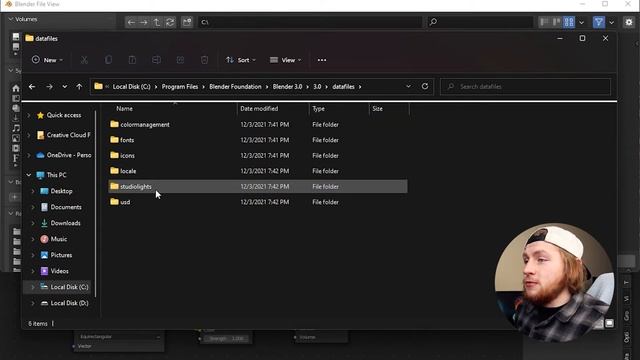Select This PC in navigation pane
The width and height of the screenshot is (640, 360).
tap(56, 175)
